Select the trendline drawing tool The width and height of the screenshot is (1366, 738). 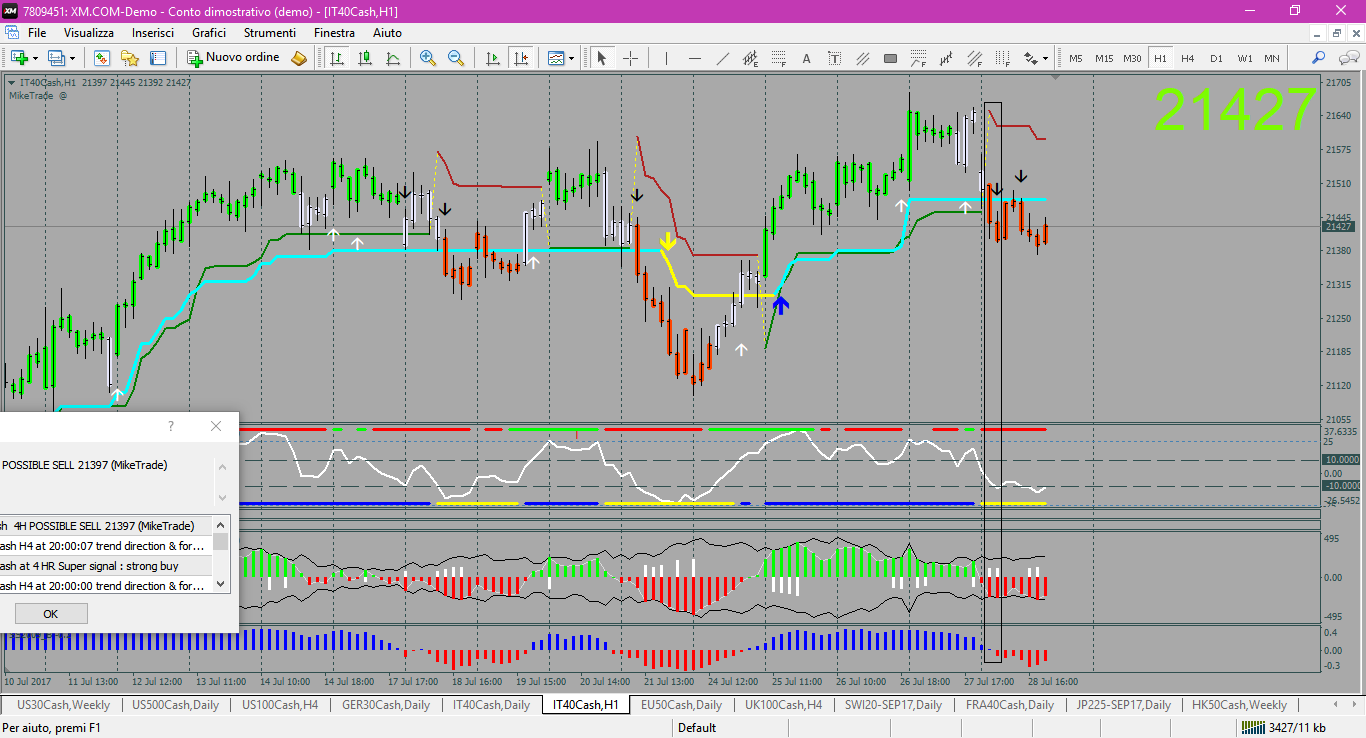pyautogui.click(x=722, y=58)
